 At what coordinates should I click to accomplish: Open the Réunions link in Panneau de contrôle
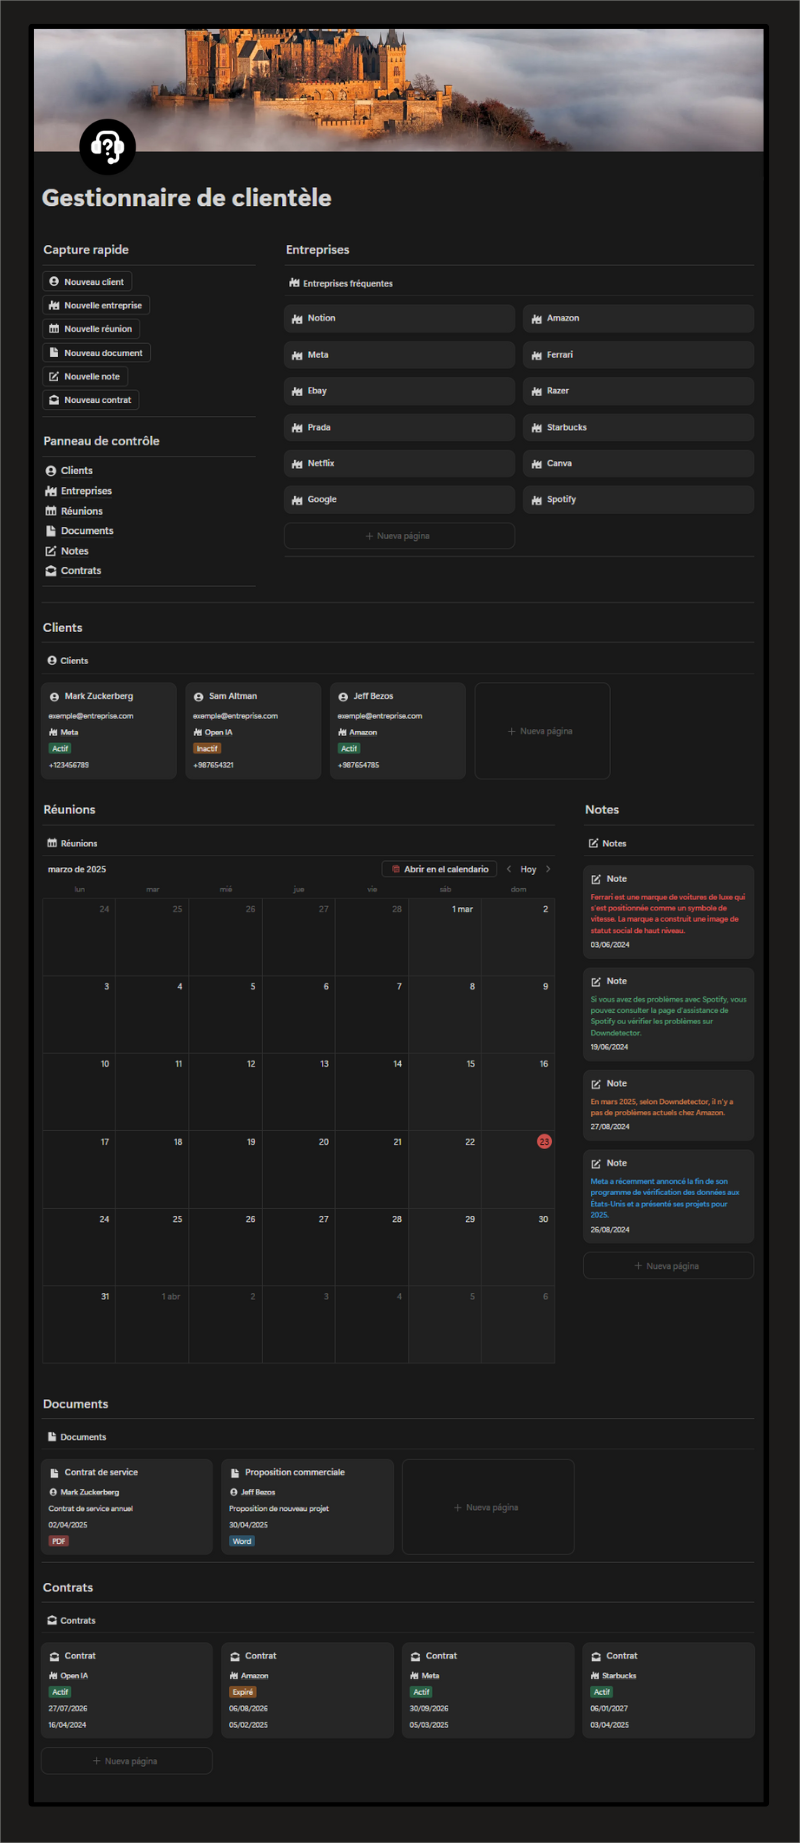pos(81,511)
